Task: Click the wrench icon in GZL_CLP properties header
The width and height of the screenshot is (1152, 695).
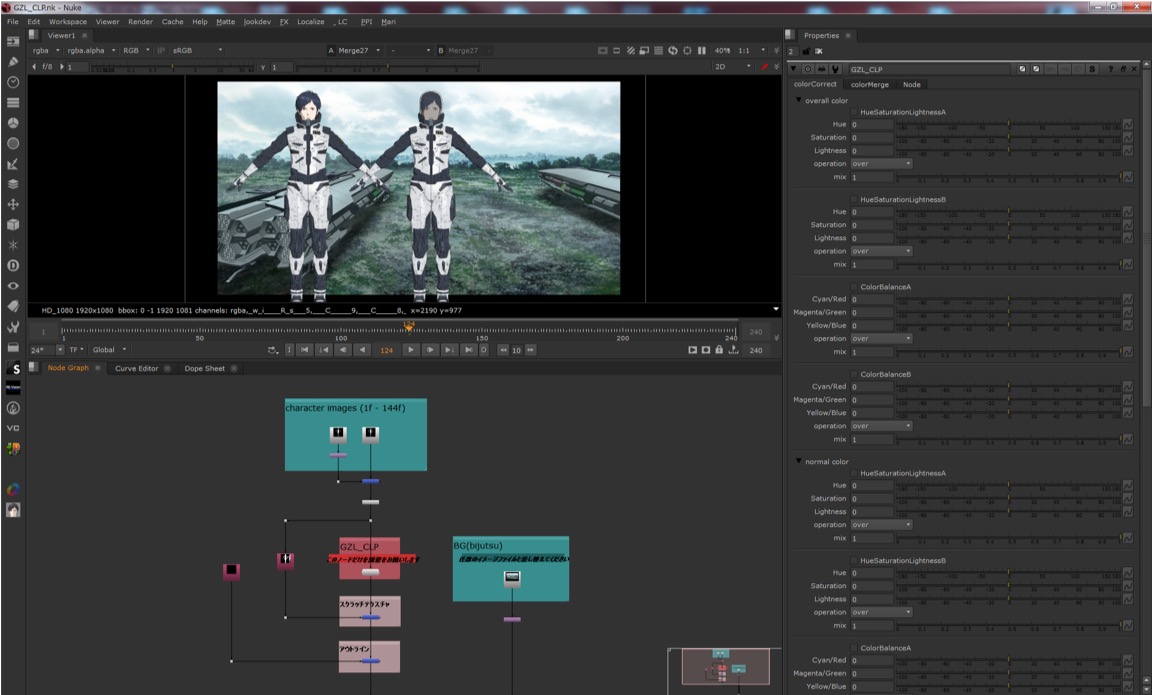Action: (835, 69)
